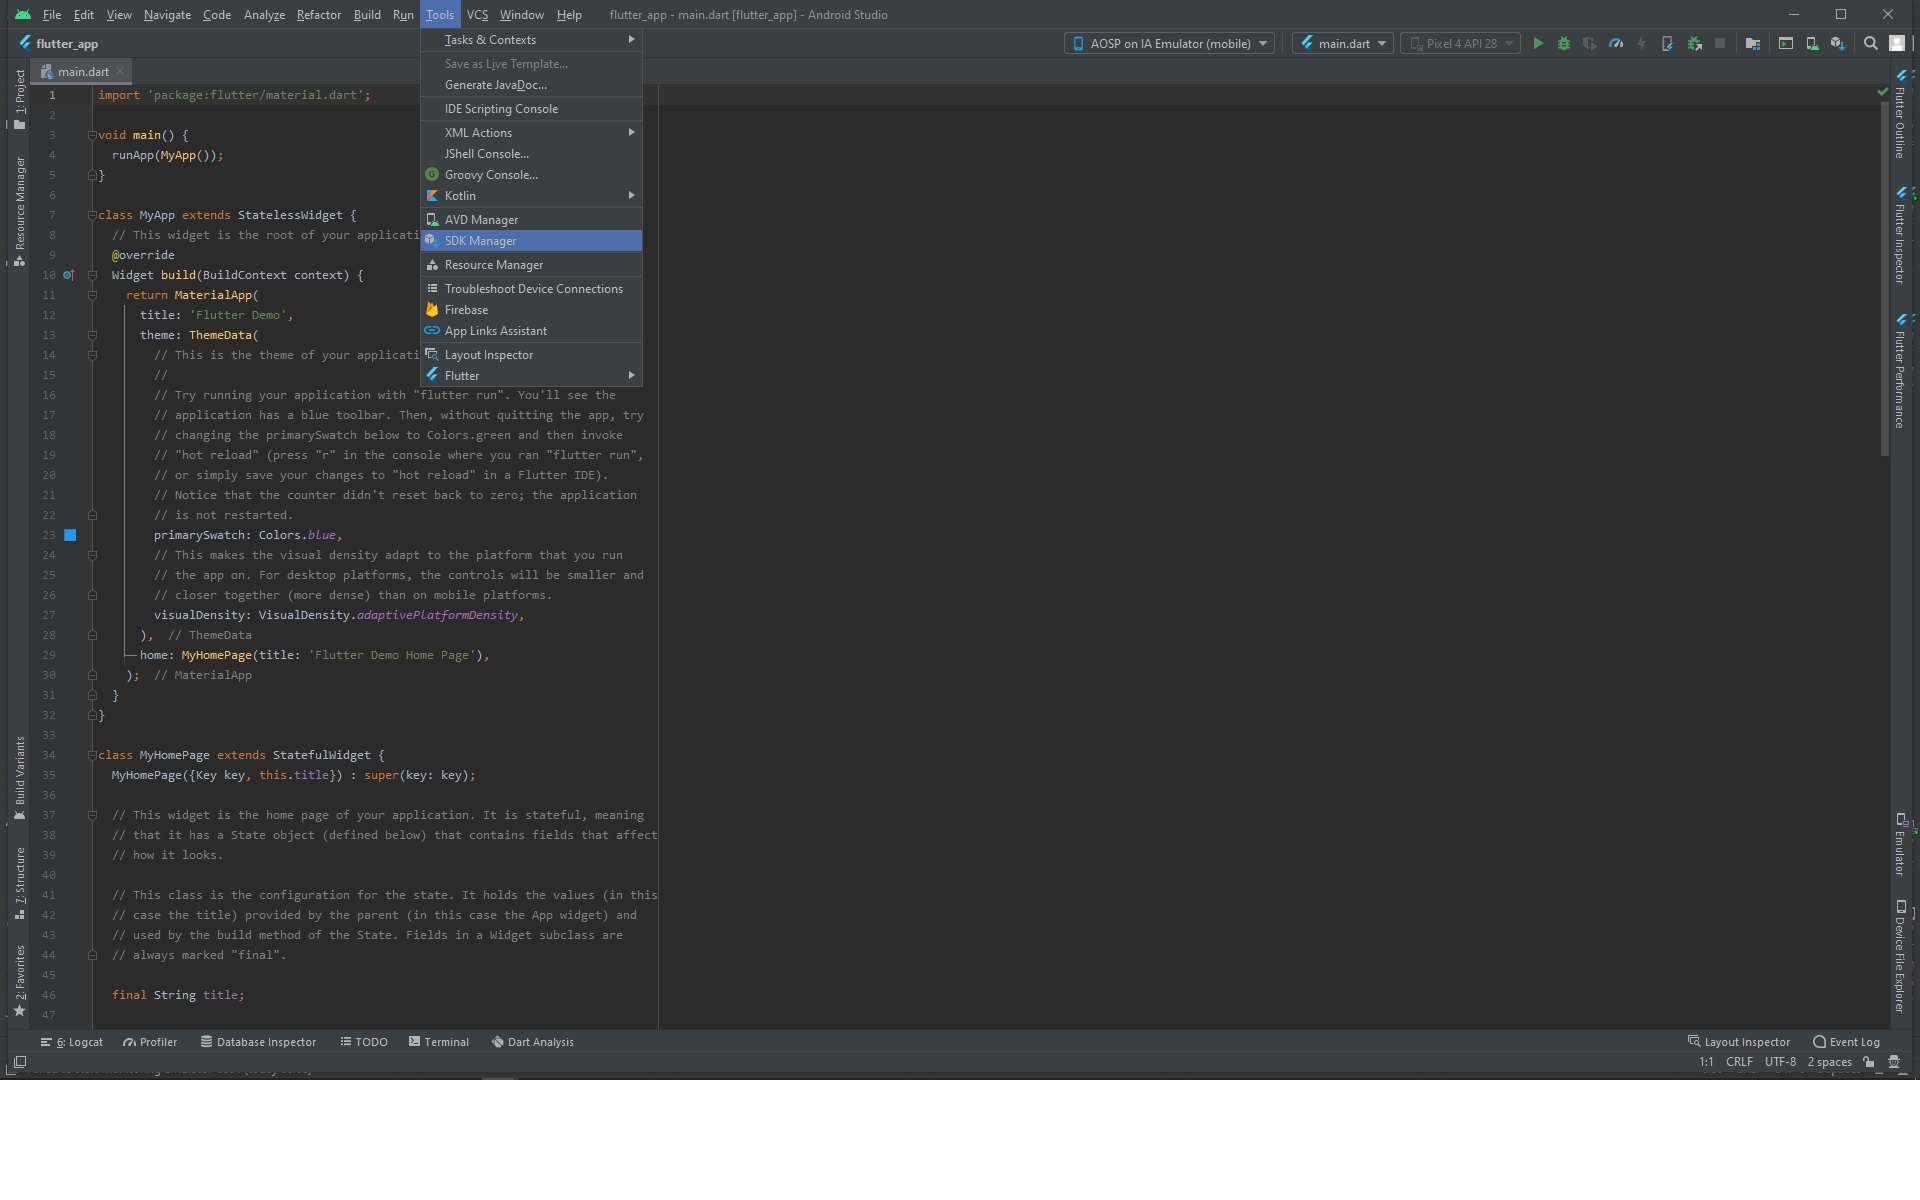This screenshot has width=1920, height=1200.
Task: Open the main.dart run configuration dropdown
Action: 1343,43
